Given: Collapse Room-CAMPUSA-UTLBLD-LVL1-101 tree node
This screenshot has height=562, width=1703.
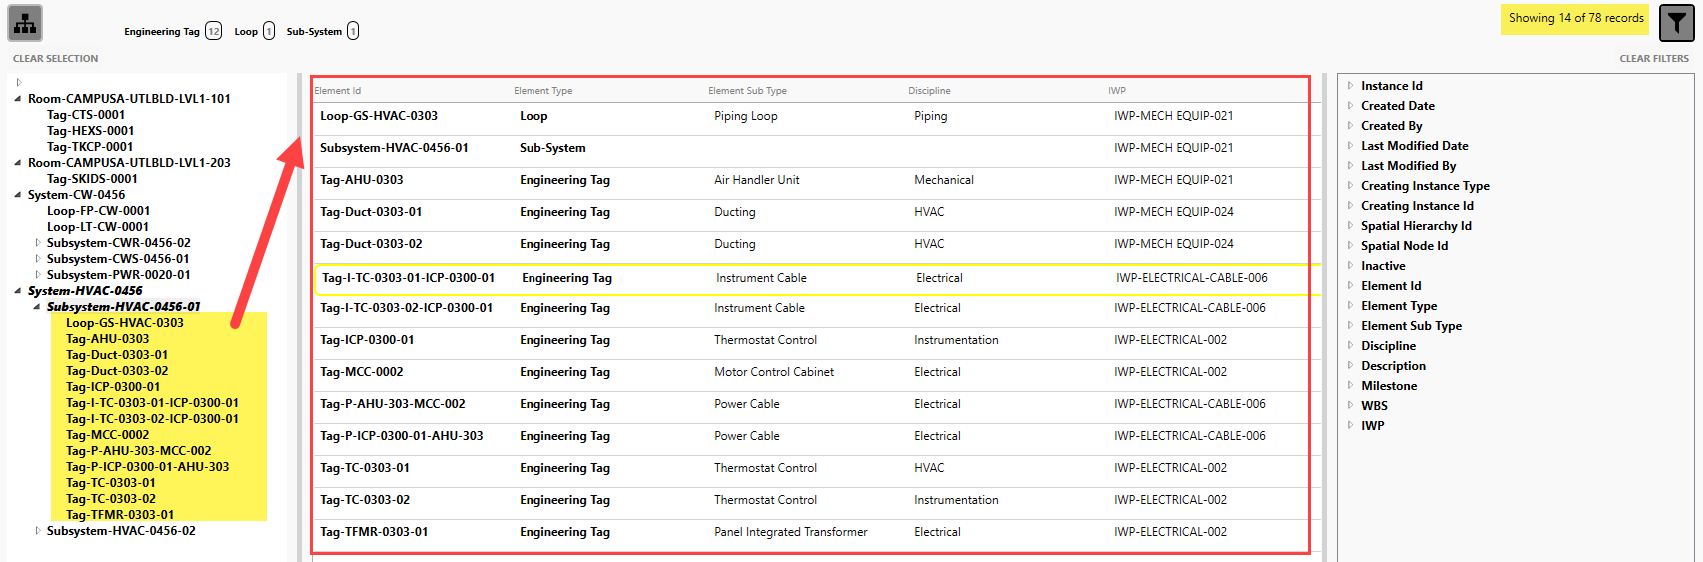Looking at the screenshot, I should coord(18,99).
